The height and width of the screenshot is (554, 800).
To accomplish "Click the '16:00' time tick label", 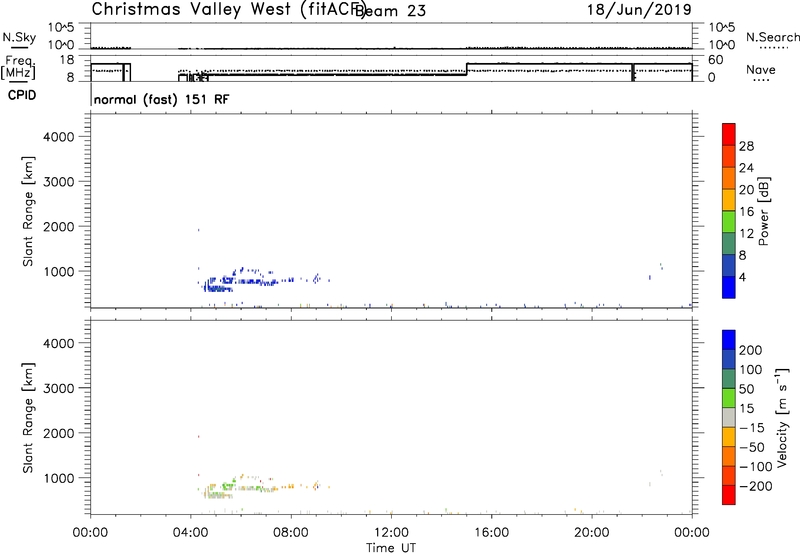I will (491, 533).
